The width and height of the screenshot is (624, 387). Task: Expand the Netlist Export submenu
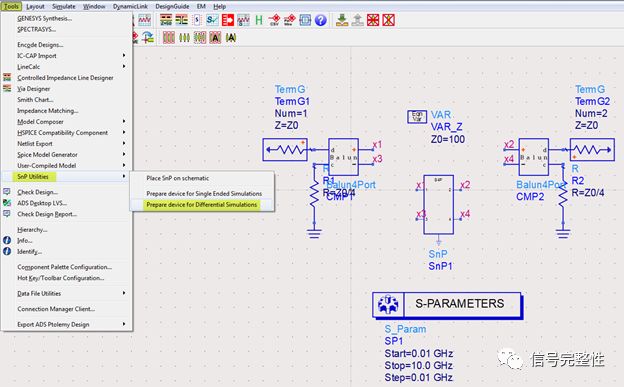(x=67, y=143)
